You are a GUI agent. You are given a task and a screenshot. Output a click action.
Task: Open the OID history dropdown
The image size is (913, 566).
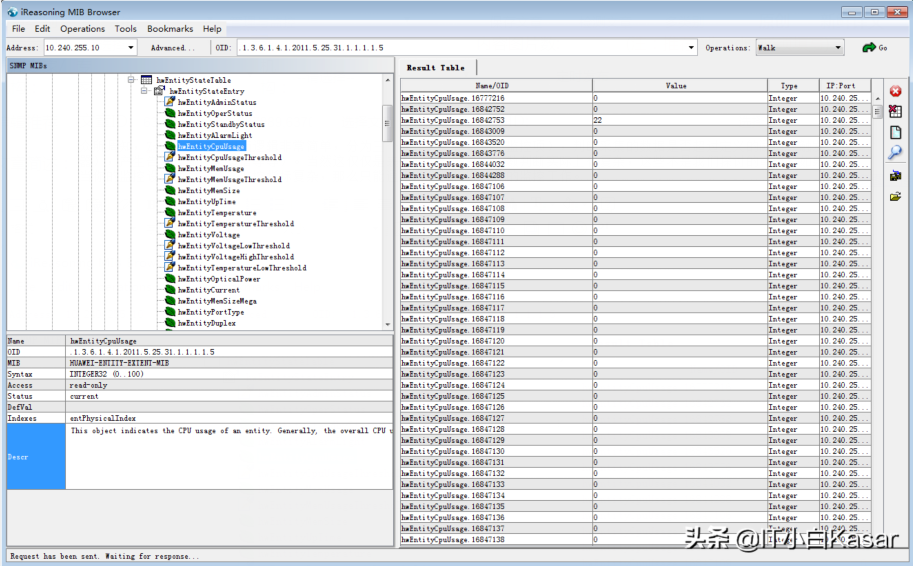coord(691,48)
